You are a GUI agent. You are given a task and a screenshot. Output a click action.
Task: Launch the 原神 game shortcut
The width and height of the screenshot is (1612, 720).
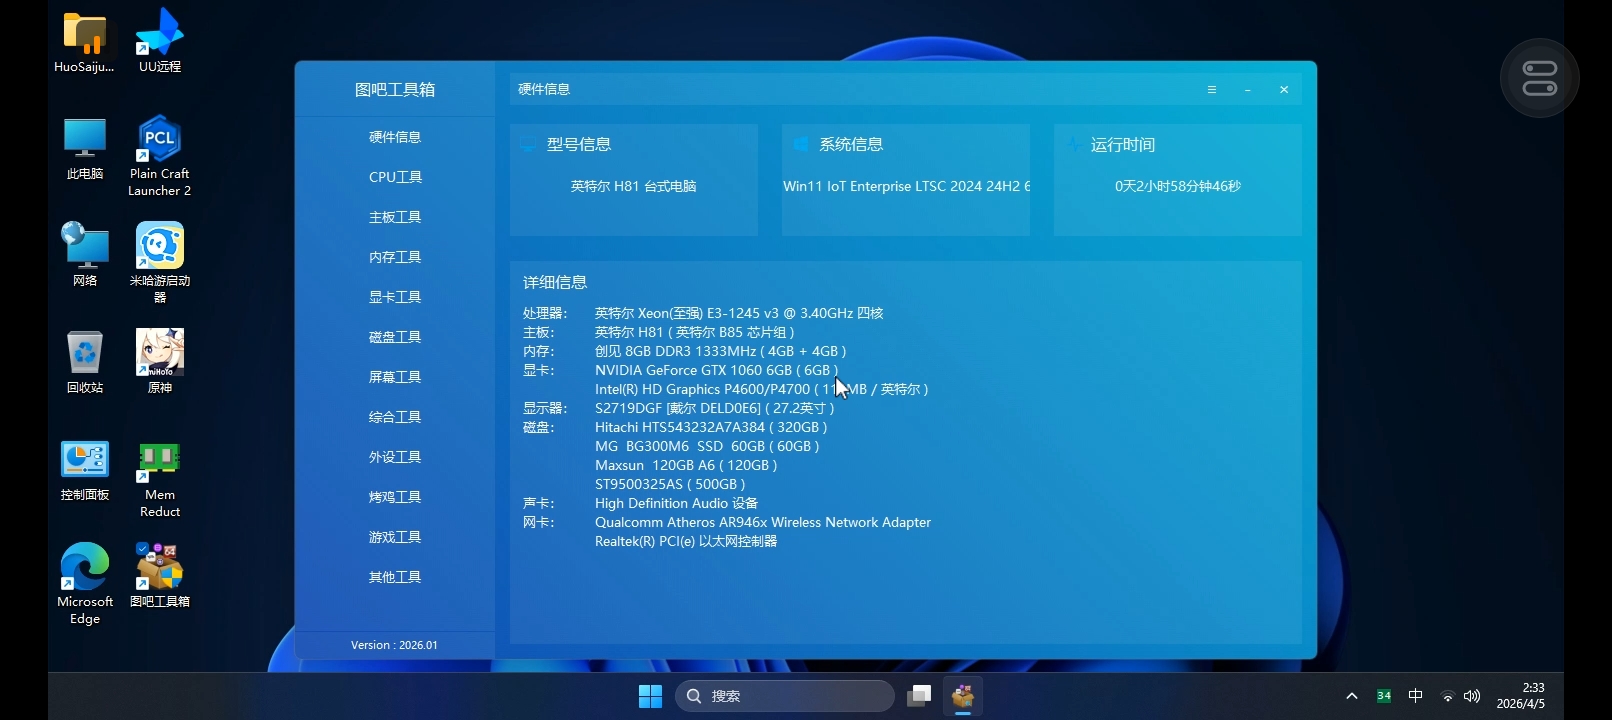tap(160, 362)
